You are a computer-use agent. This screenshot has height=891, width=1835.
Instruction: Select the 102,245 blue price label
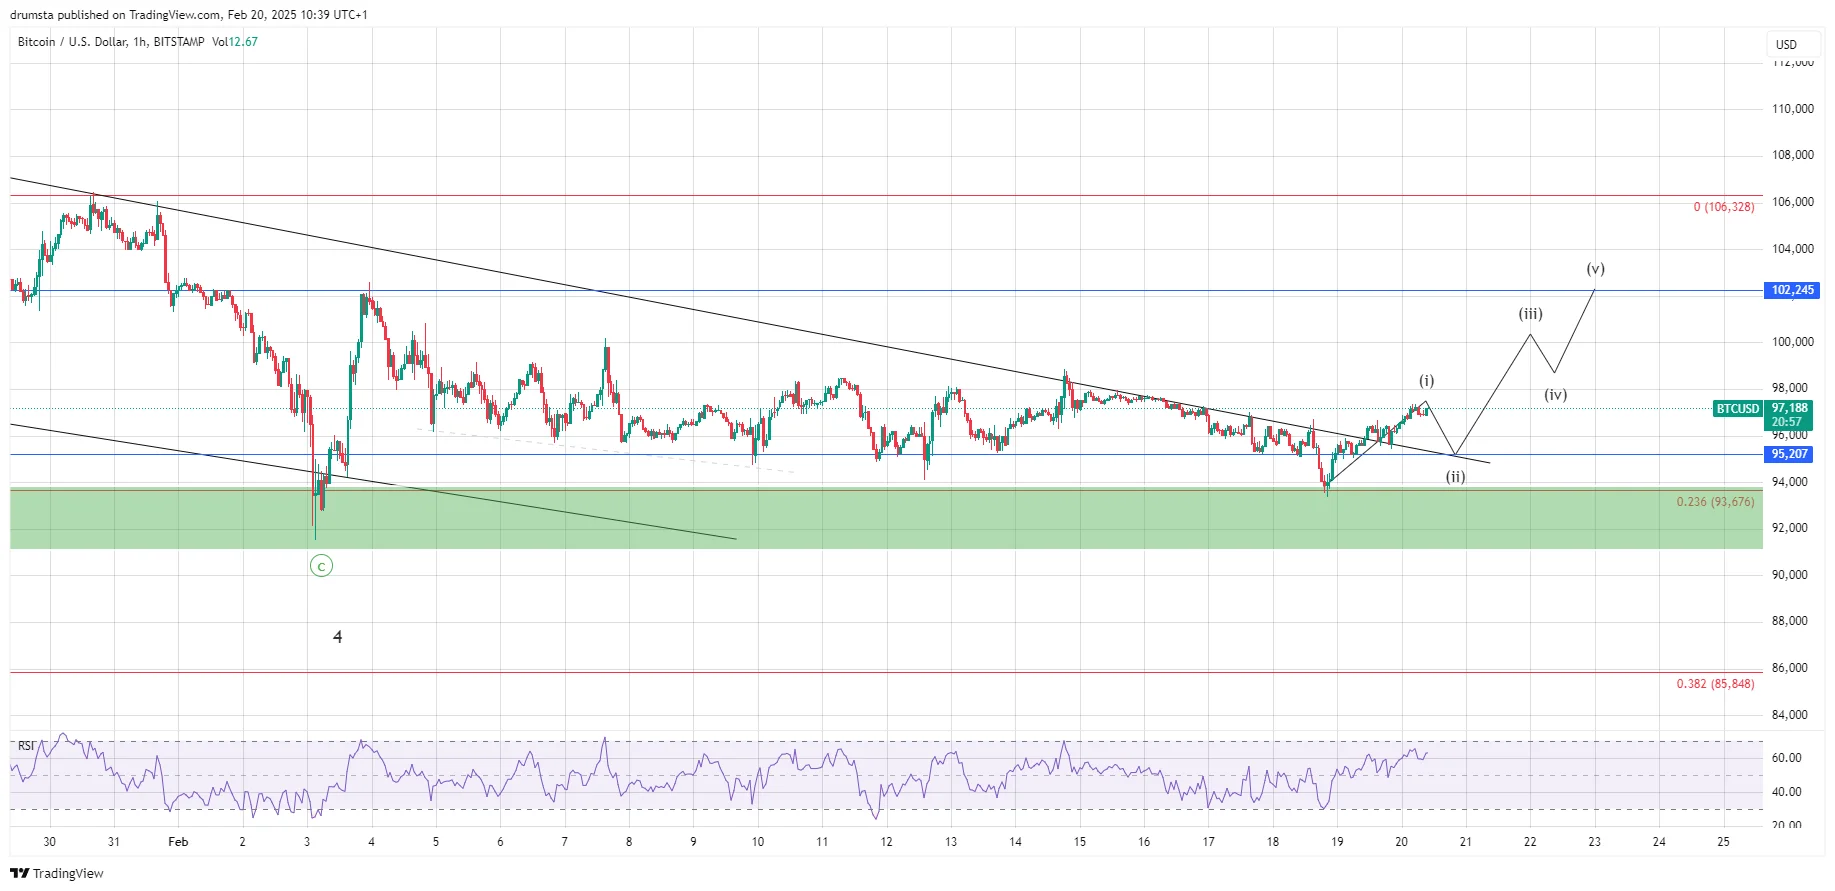click(1792, 290)
